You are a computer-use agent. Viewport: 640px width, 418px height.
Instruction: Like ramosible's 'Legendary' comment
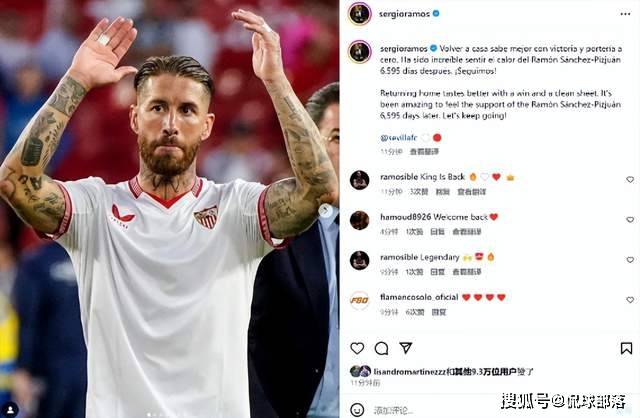(630, 260)
